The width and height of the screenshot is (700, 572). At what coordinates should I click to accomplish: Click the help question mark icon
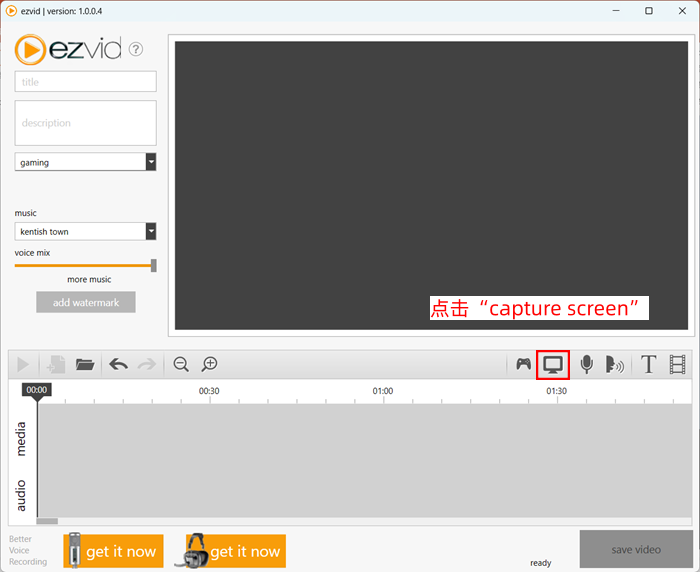136,49
